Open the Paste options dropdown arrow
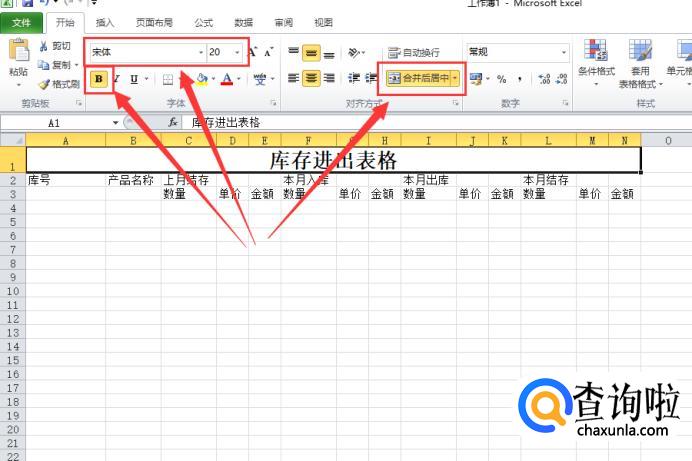The height and width of the screenshot is (461, 692). click(x=19, y=84)
